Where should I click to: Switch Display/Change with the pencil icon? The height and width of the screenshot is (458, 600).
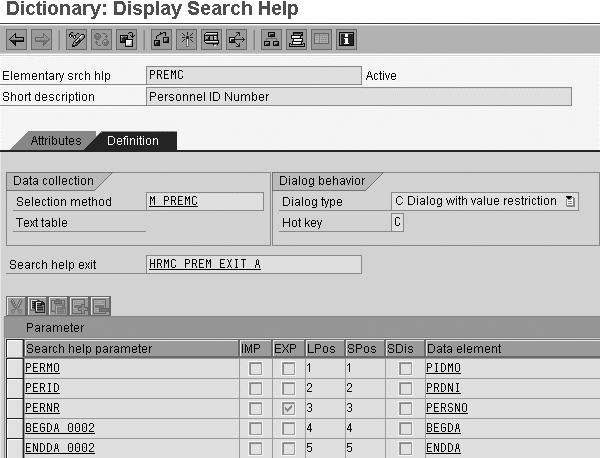tap(76, 39)
